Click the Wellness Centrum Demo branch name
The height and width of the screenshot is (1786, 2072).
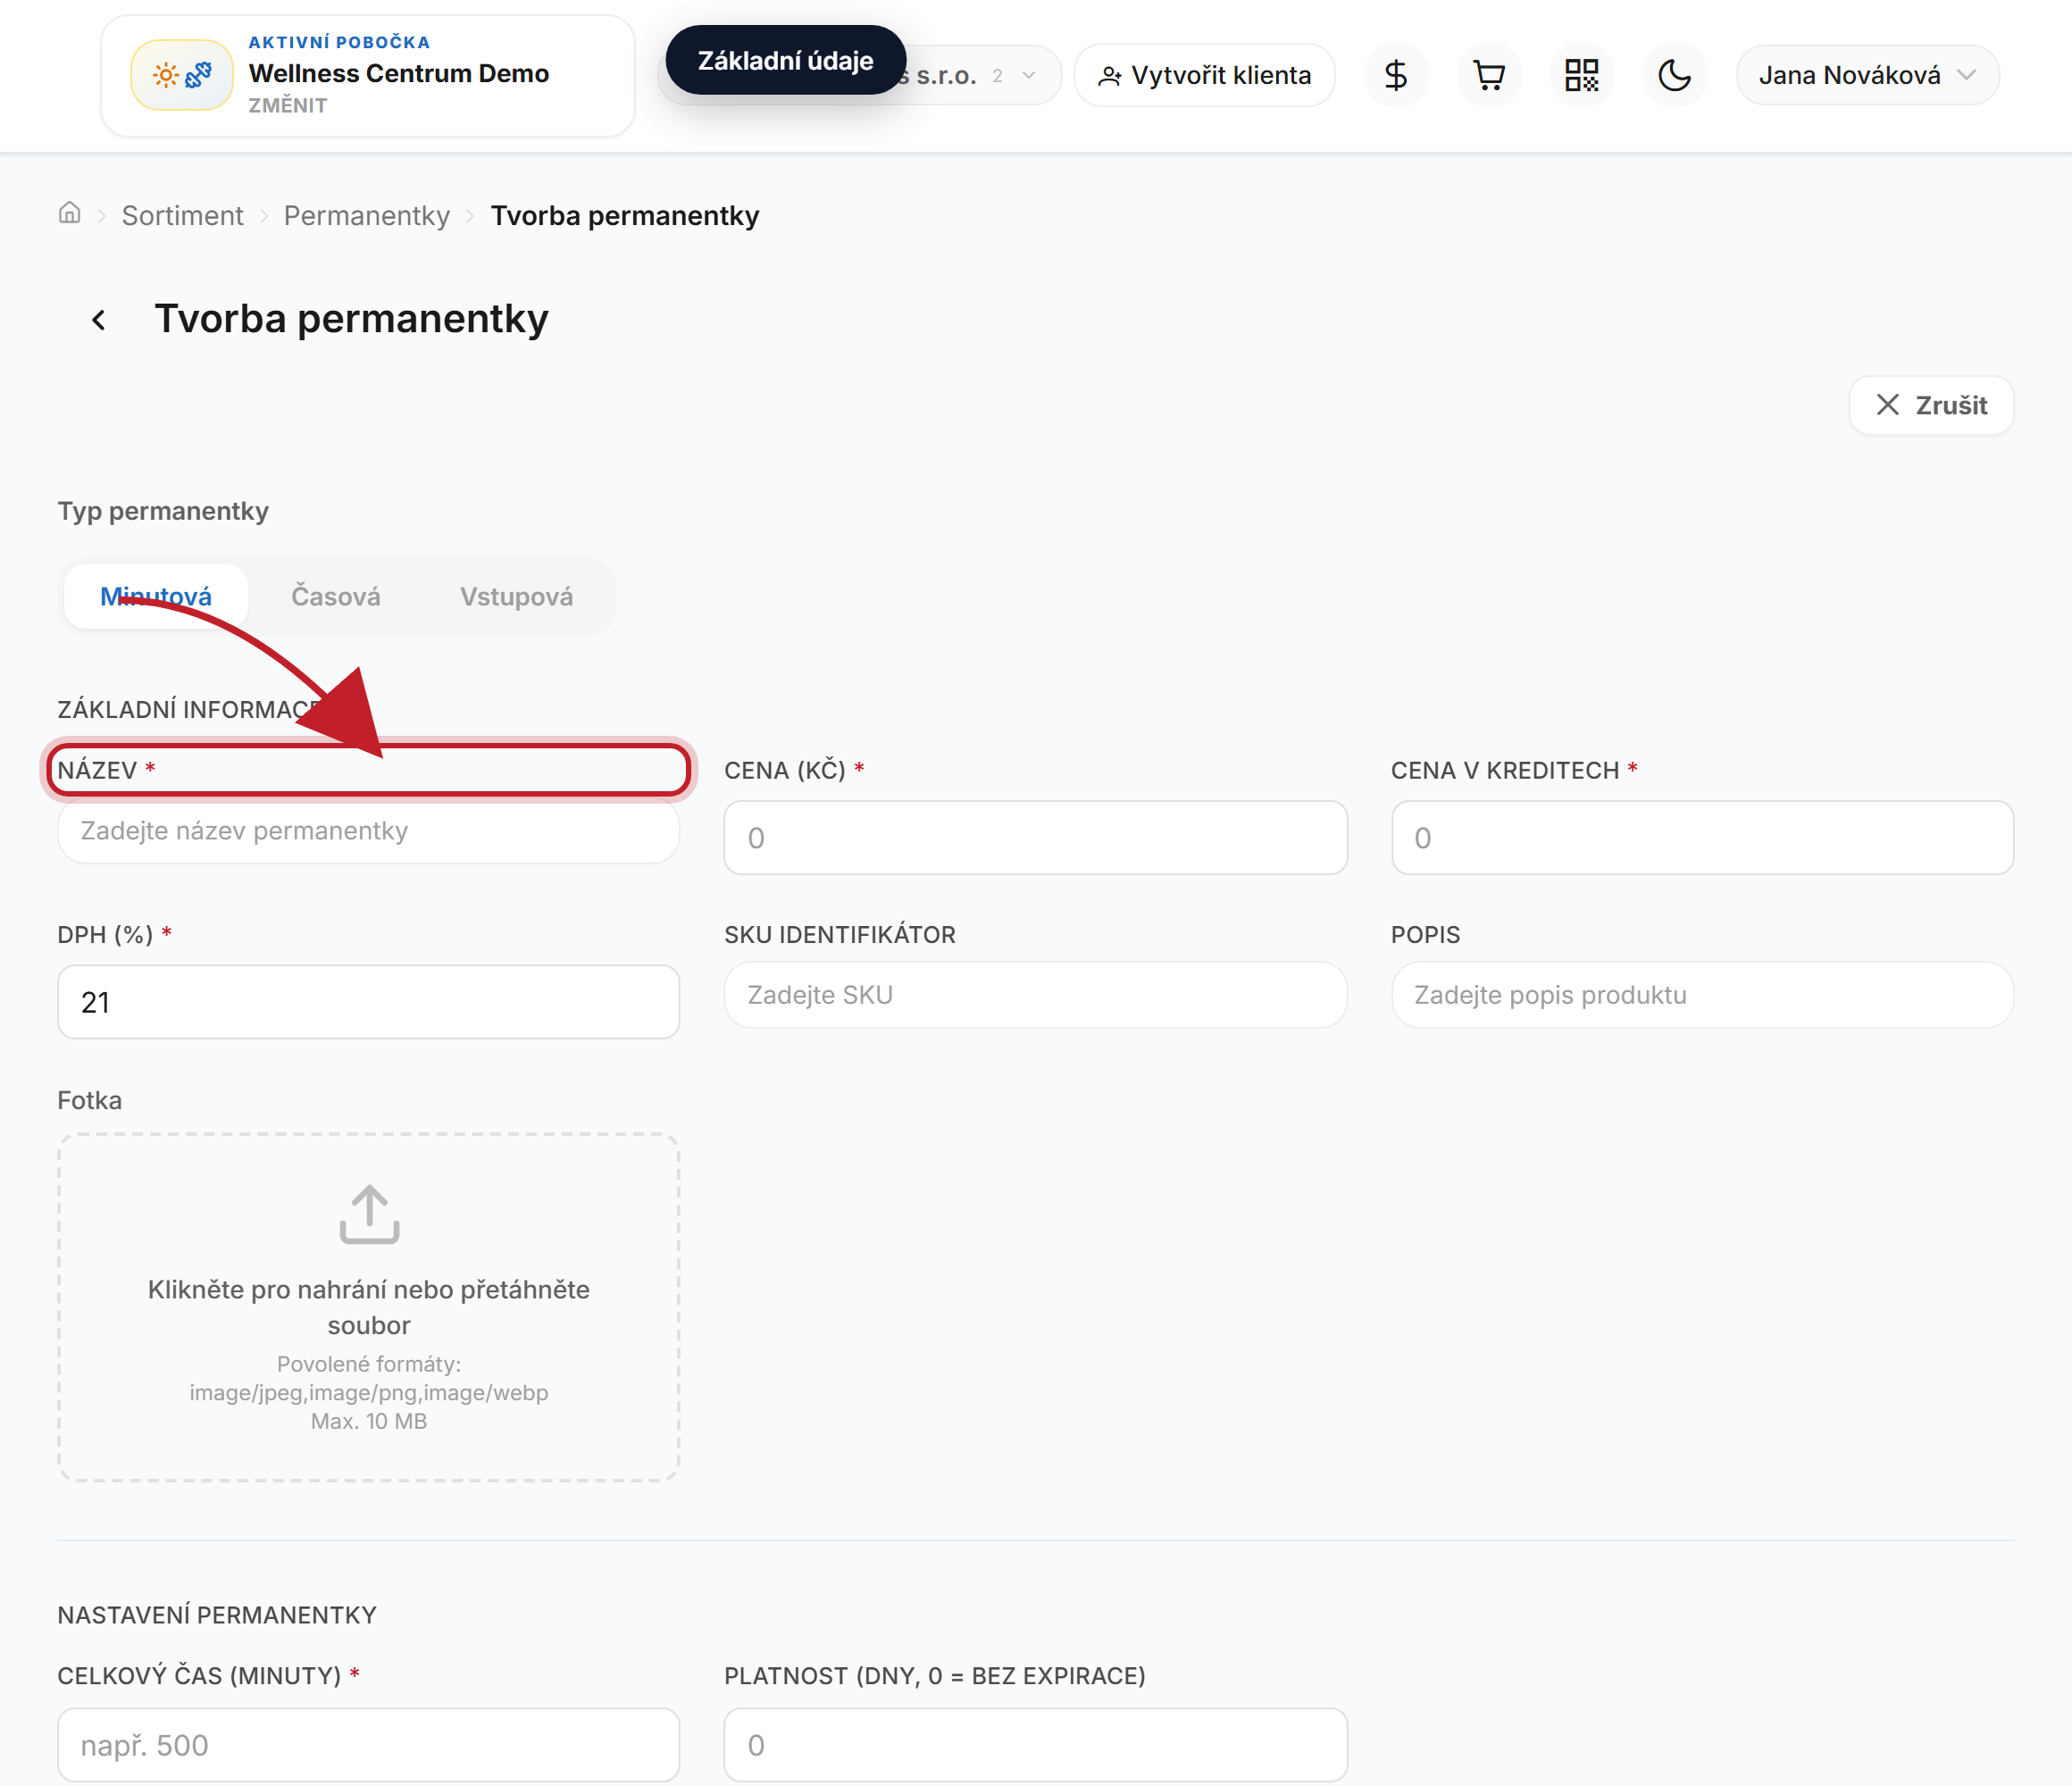[399, 73]
